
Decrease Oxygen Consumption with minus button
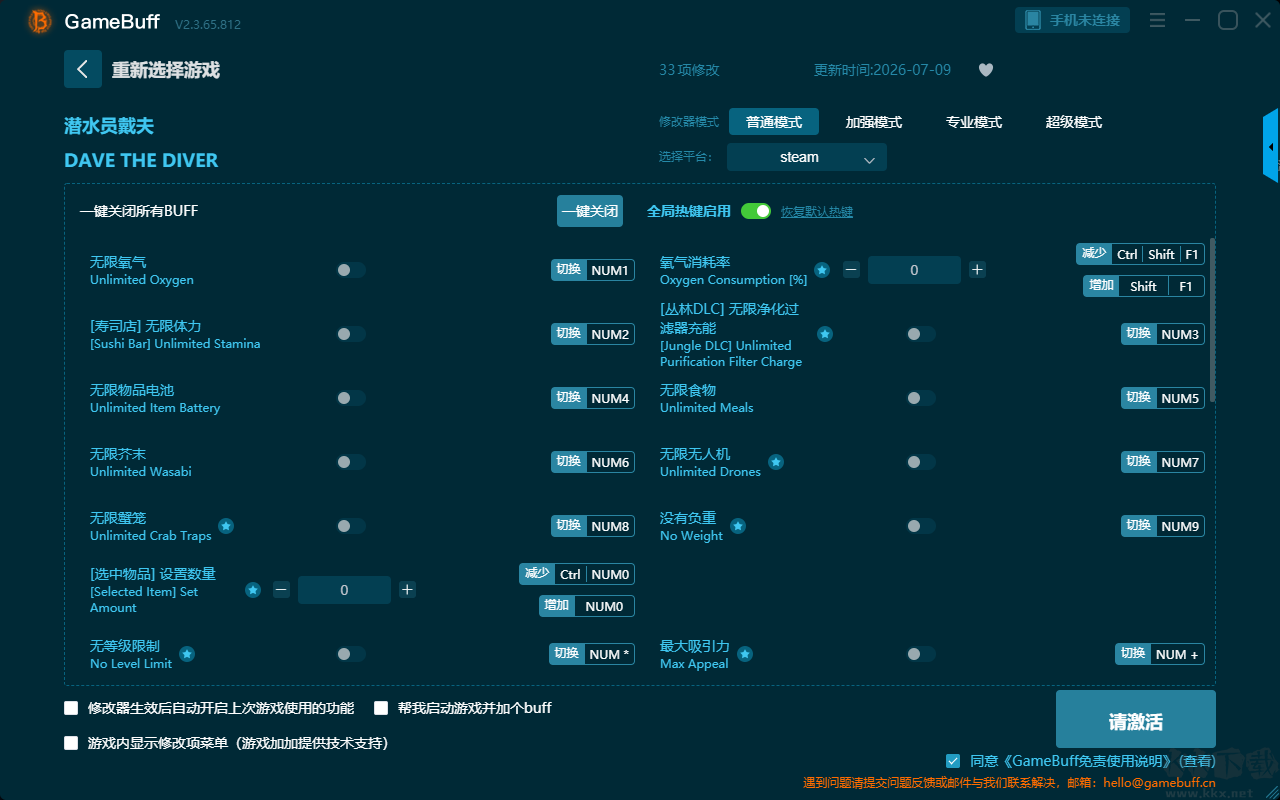[851, 270]
